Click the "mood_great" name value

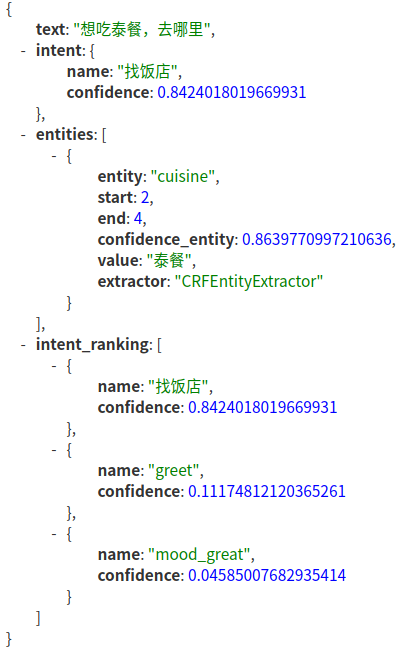199,555
